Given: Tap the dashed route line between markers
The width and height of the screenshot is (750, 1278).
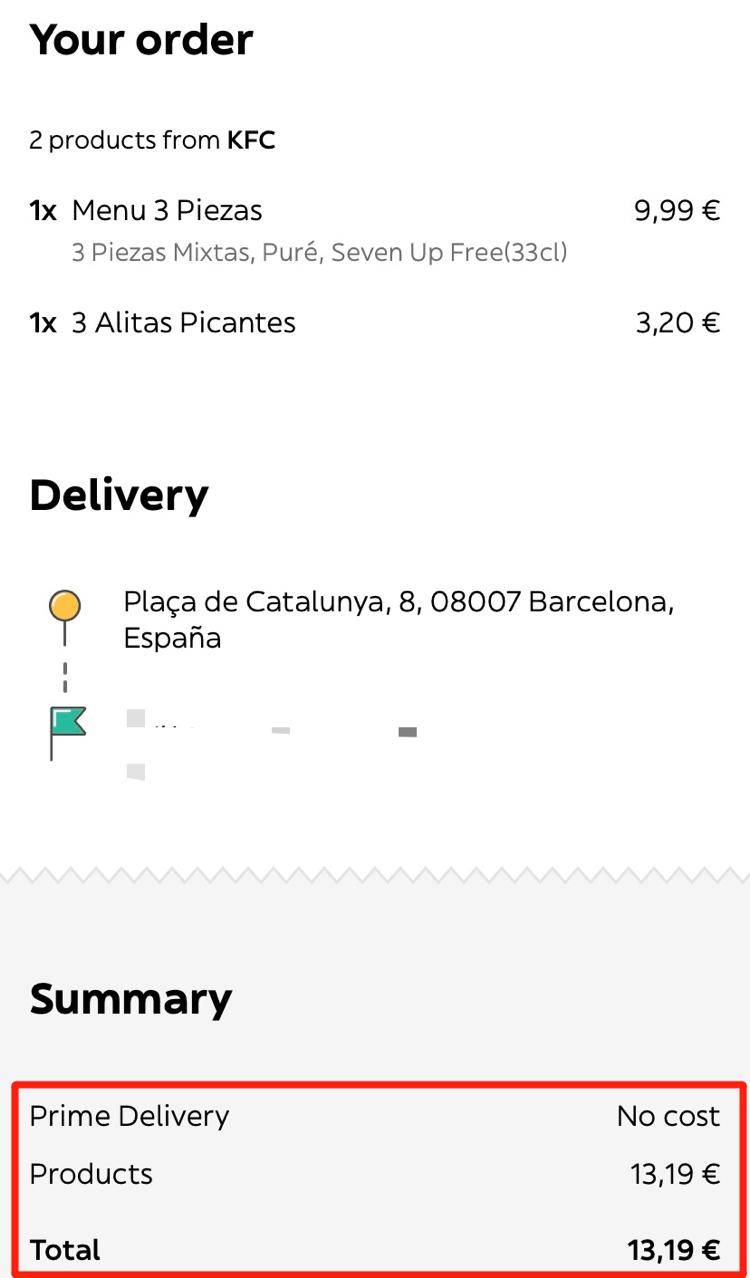Looking at the screenshot, I should click(x=65, y=676).
